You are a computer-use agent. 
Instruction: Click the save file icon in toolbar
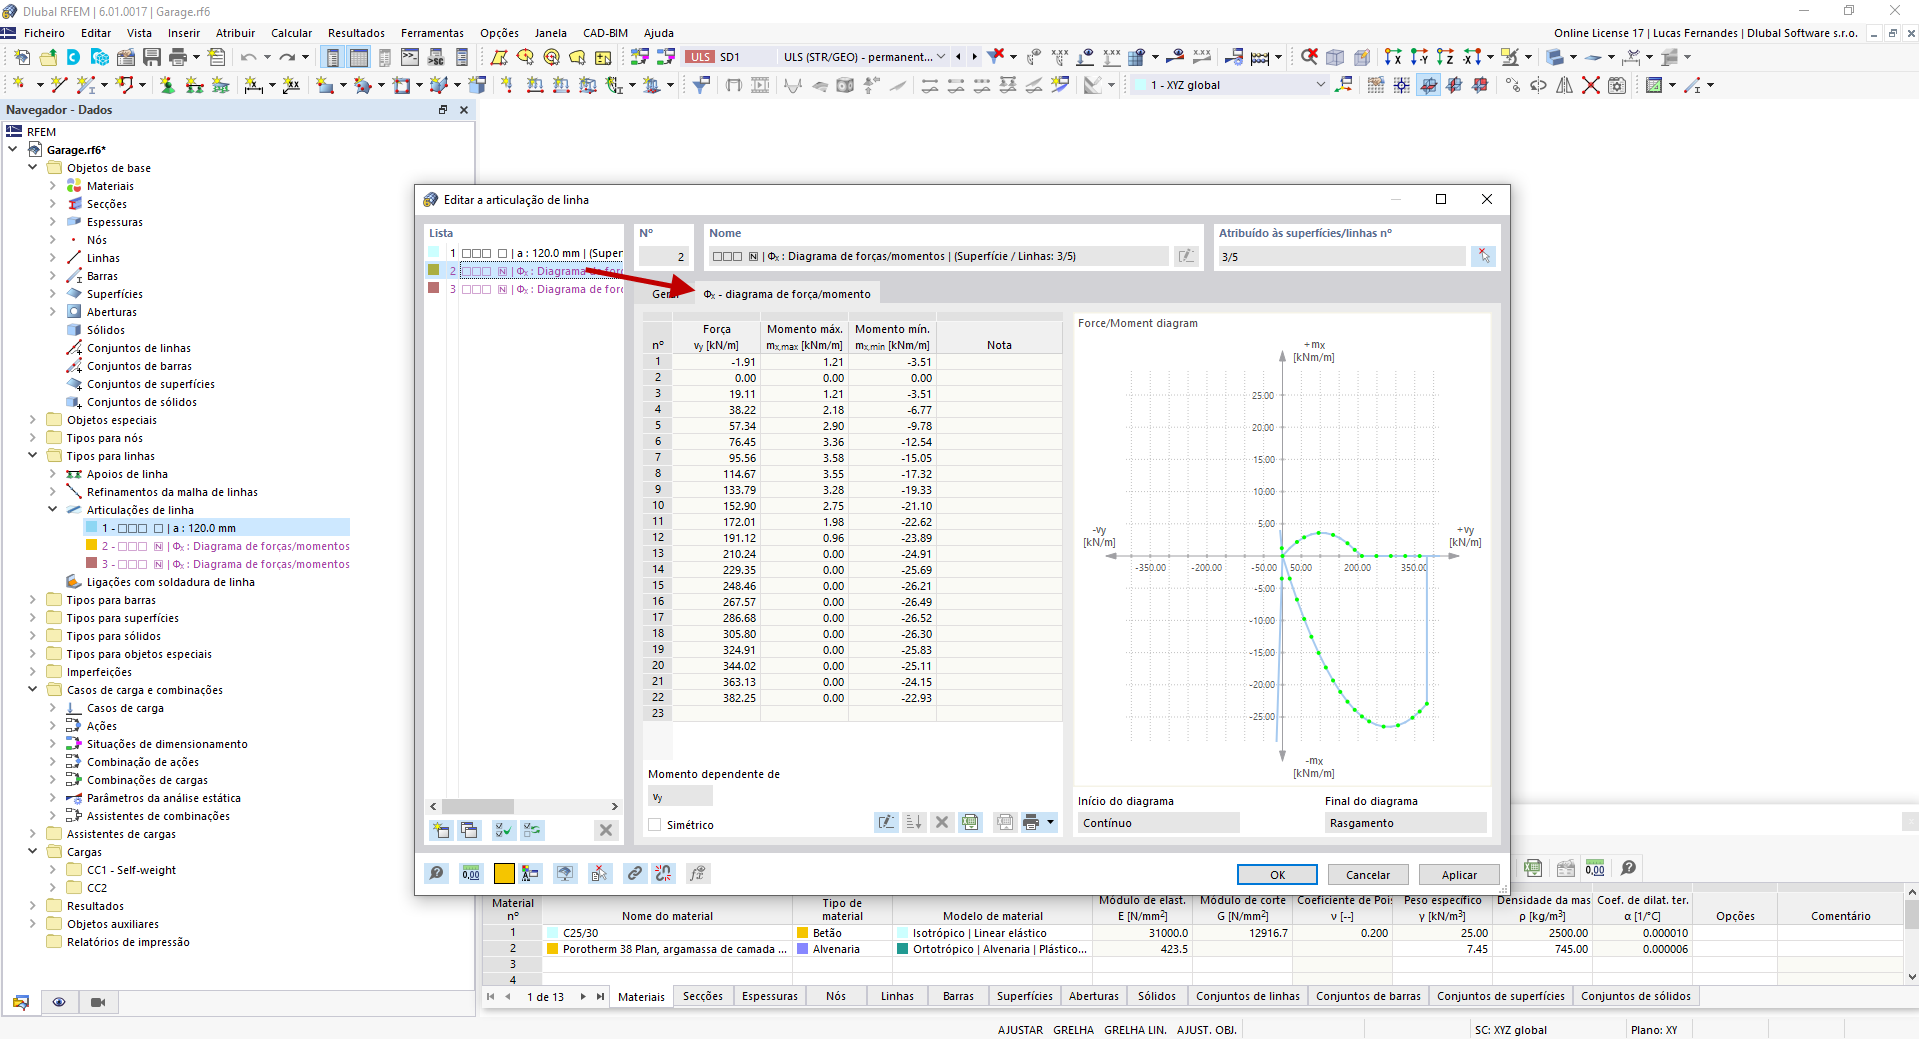pyautogui.click(x=151, y=57)
